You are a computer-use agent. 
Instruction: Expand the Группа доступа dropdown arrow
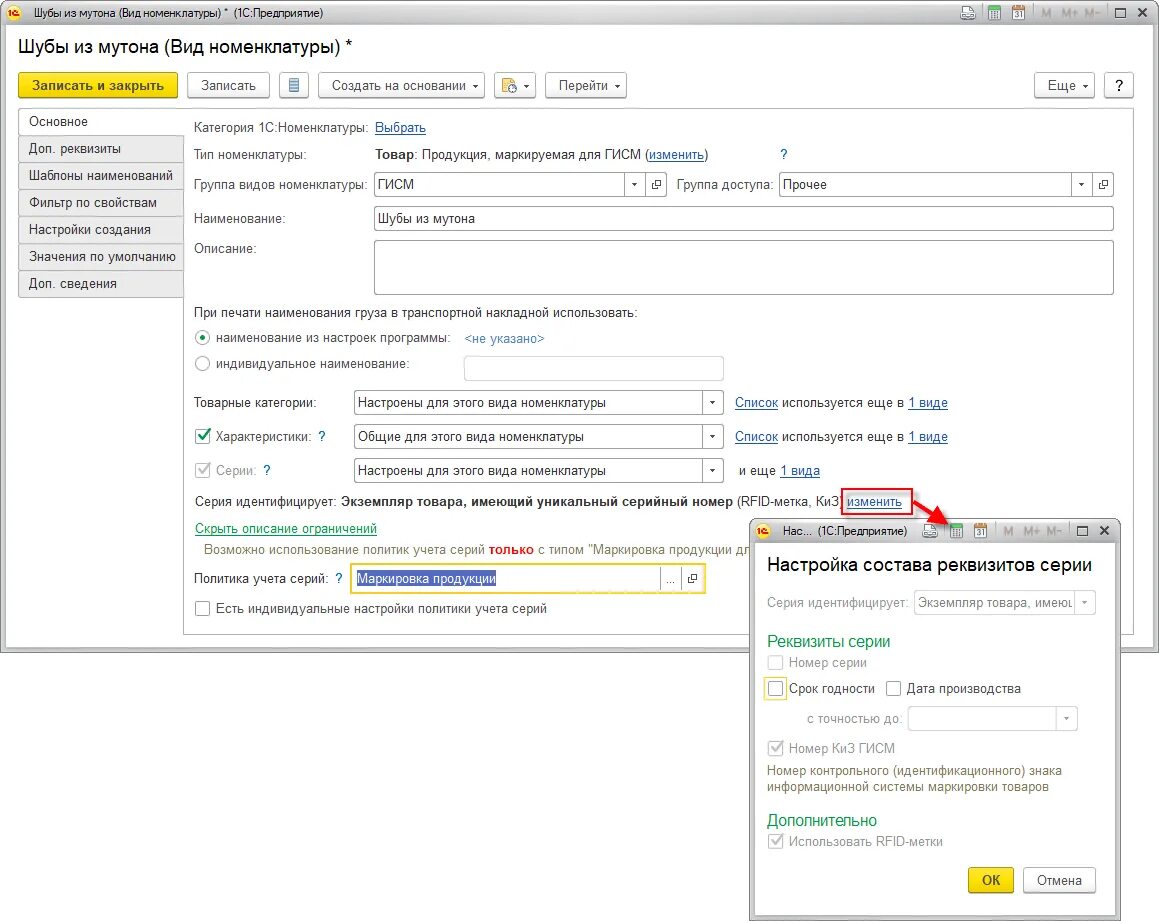(x=1081, y=185)
